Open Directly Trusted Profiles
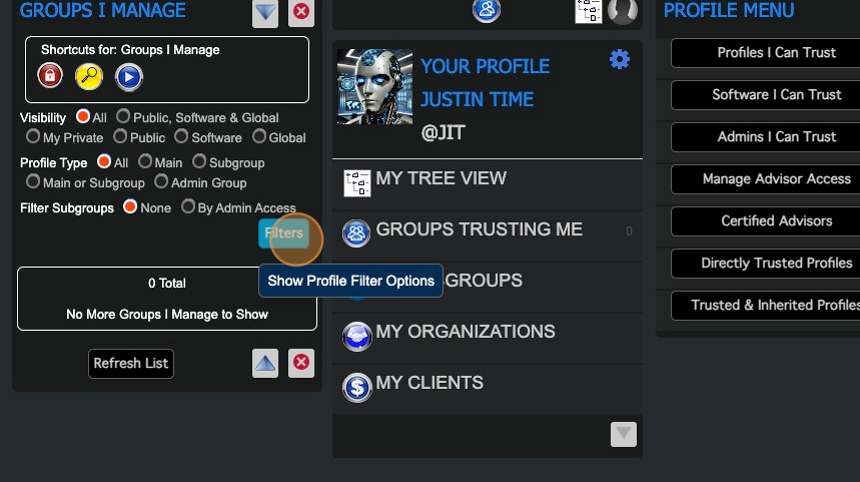 pyautogui.click(x=766, y=263)
